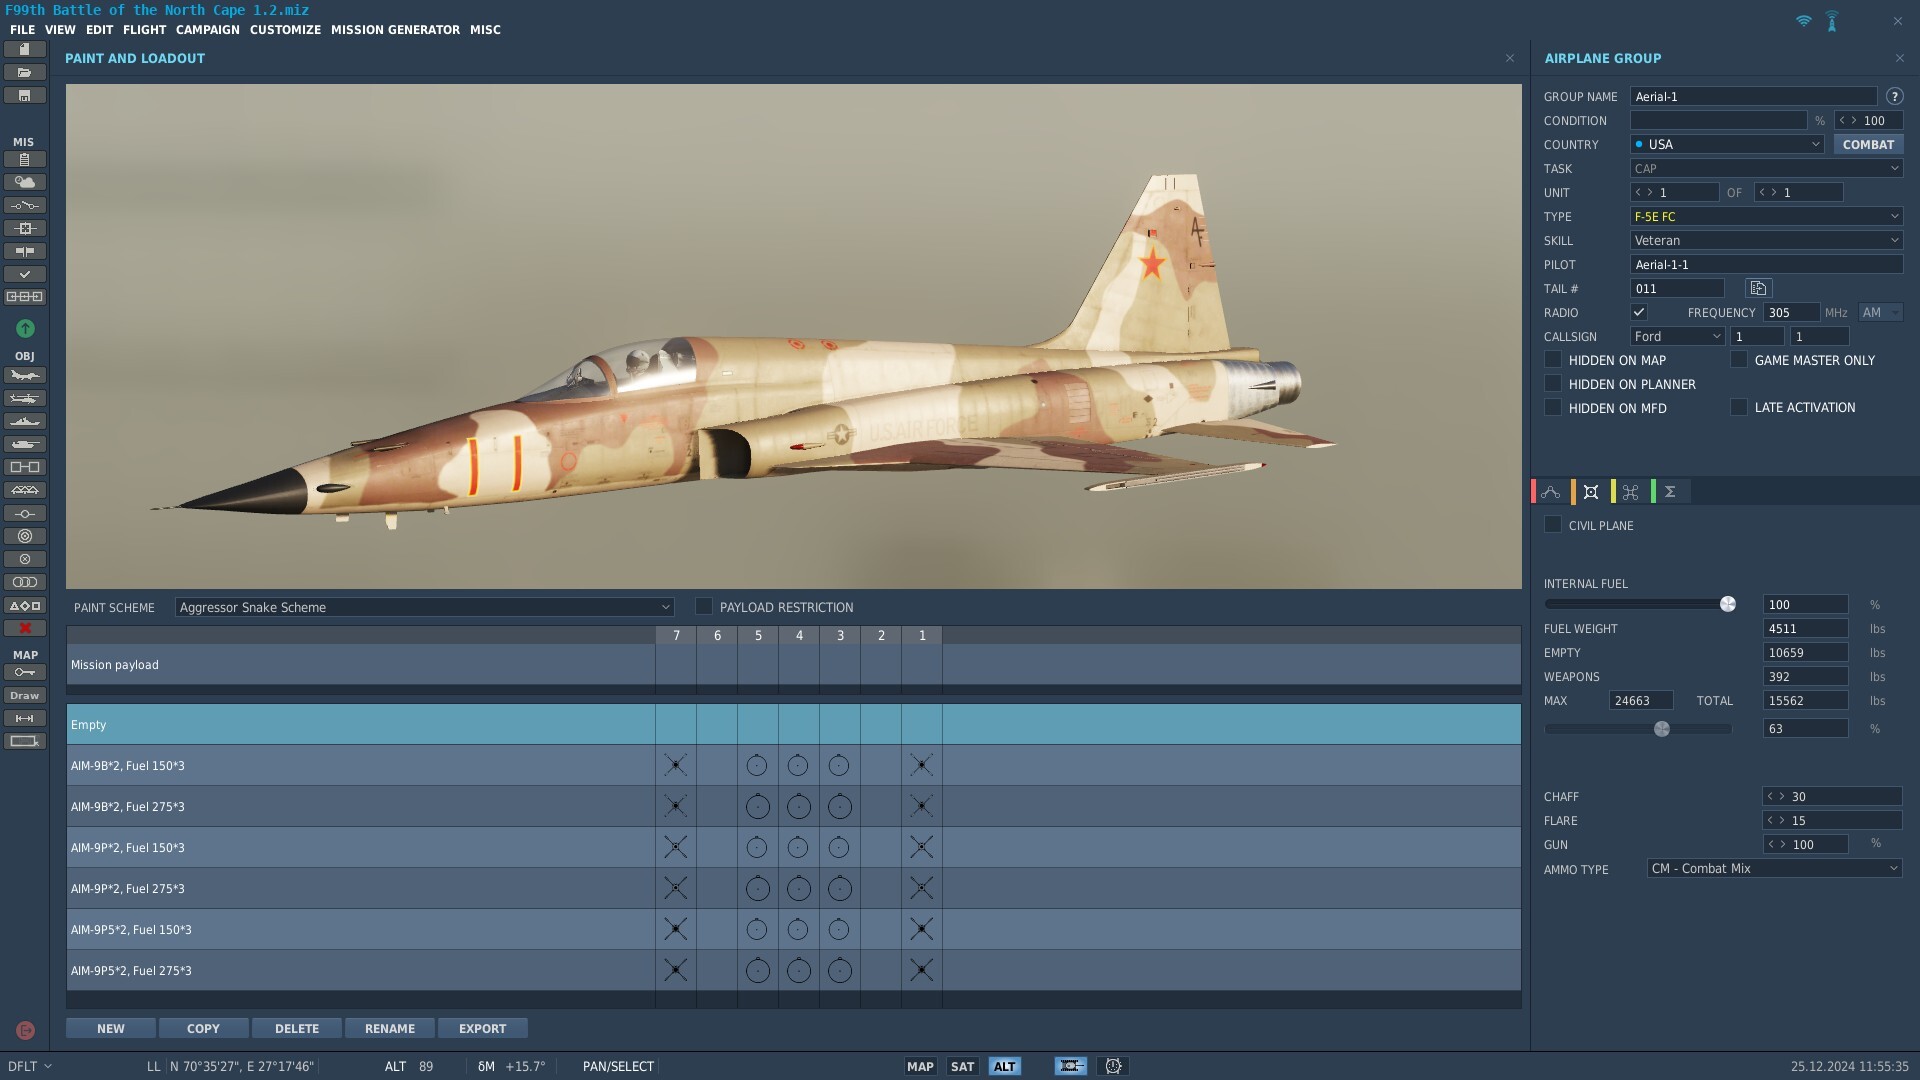The width and height of the screenshot is (1920, 1080).
Task: Select AIM-9P5*2, Fuel 275*3 payload row
Action: [794, 970]
